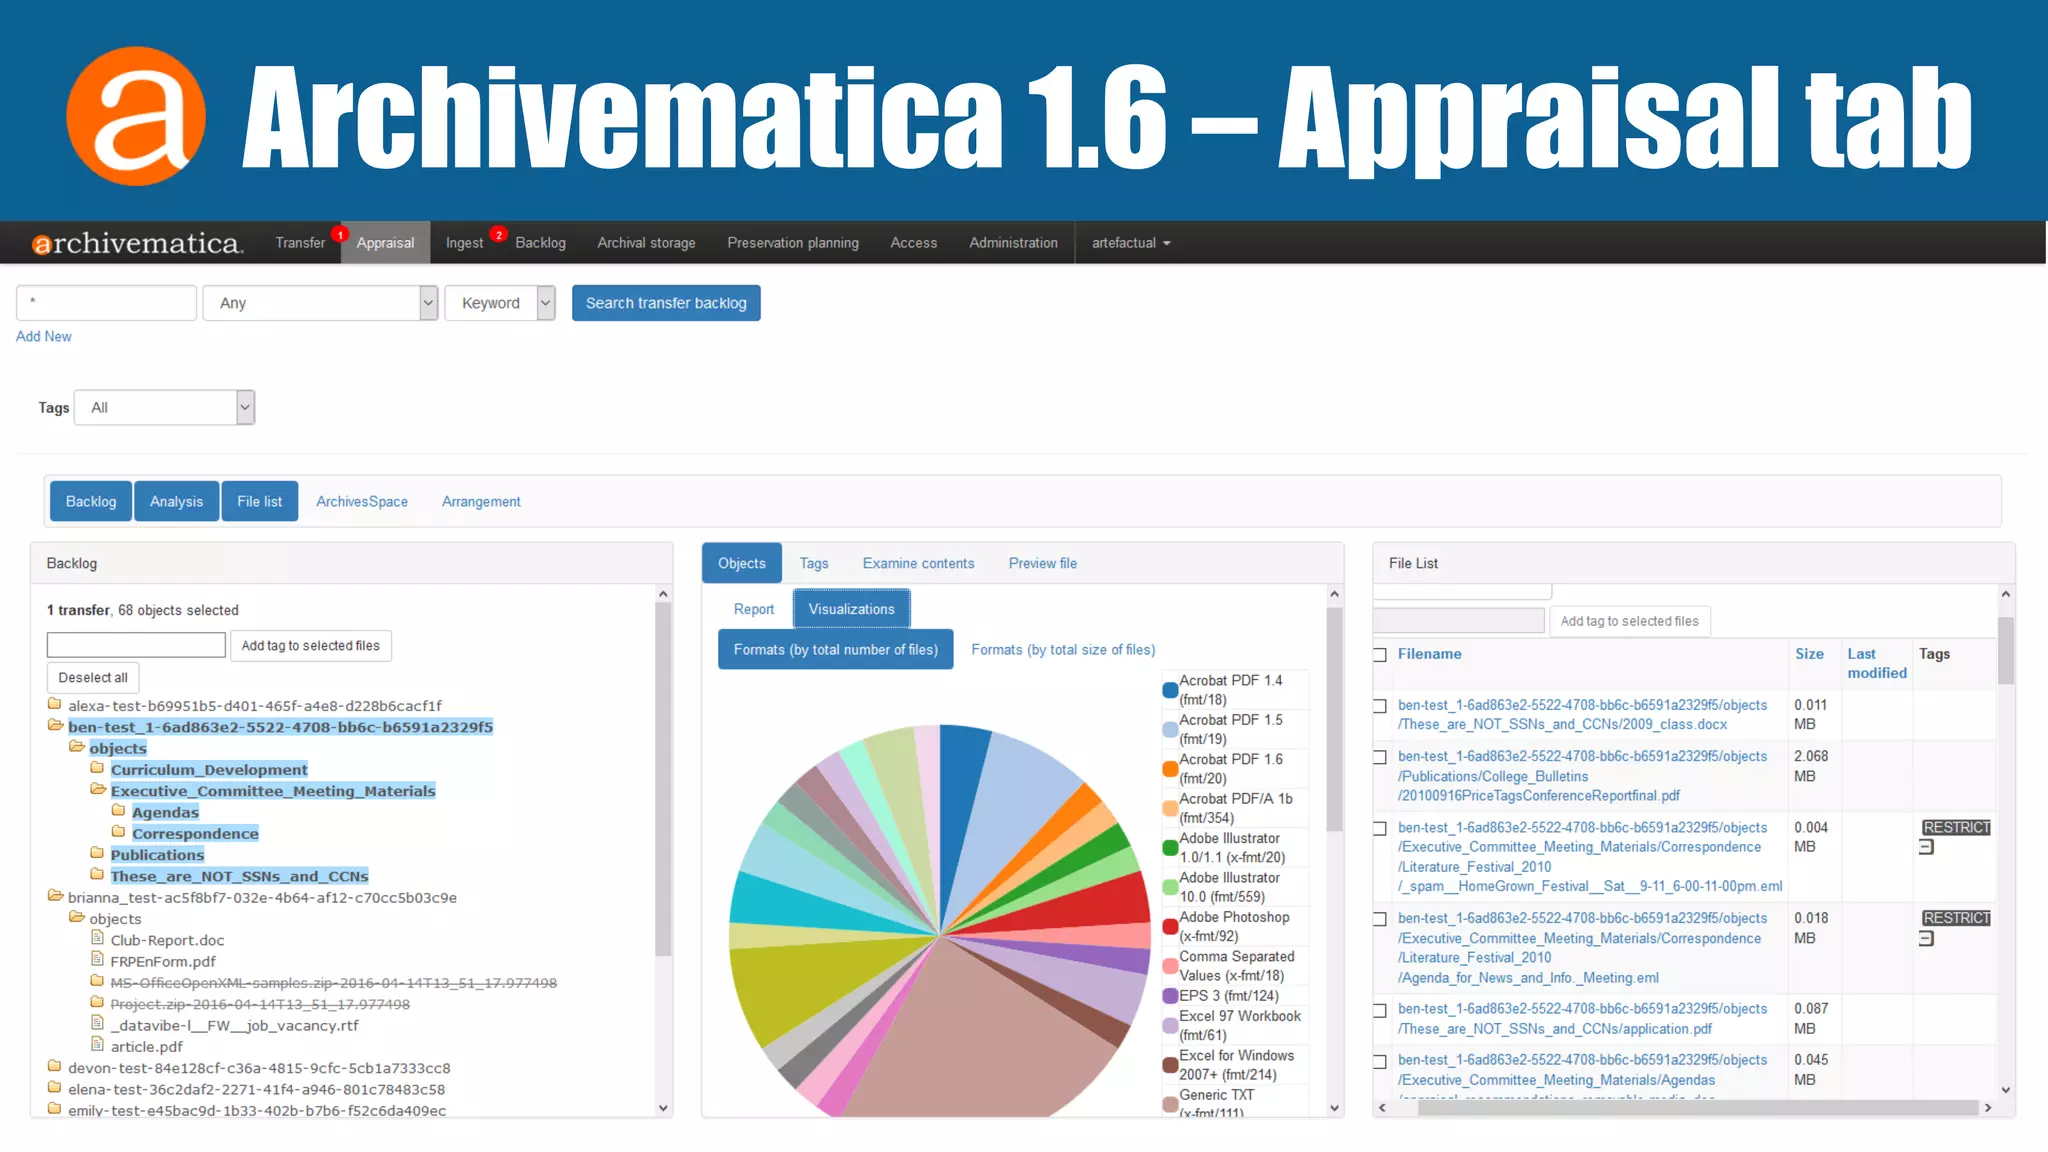Click folder icon beside Publications
Viewport: 2048px width, 1152px height.
pos(97,853)
